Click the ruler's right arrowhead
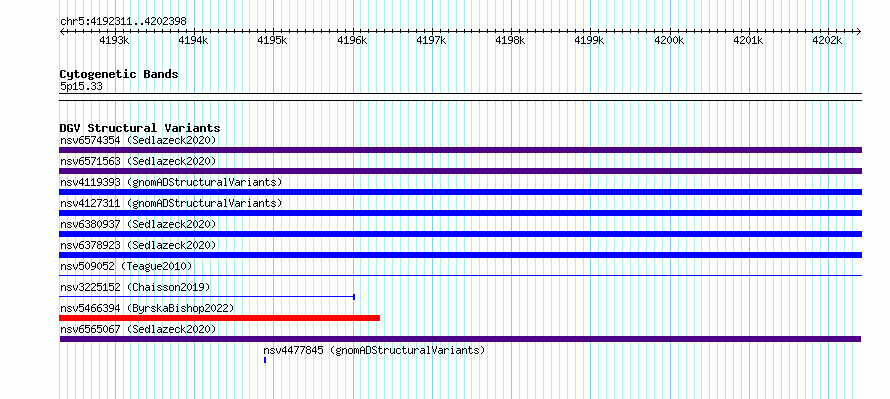The image size is (890, 399). click(859, 31)
